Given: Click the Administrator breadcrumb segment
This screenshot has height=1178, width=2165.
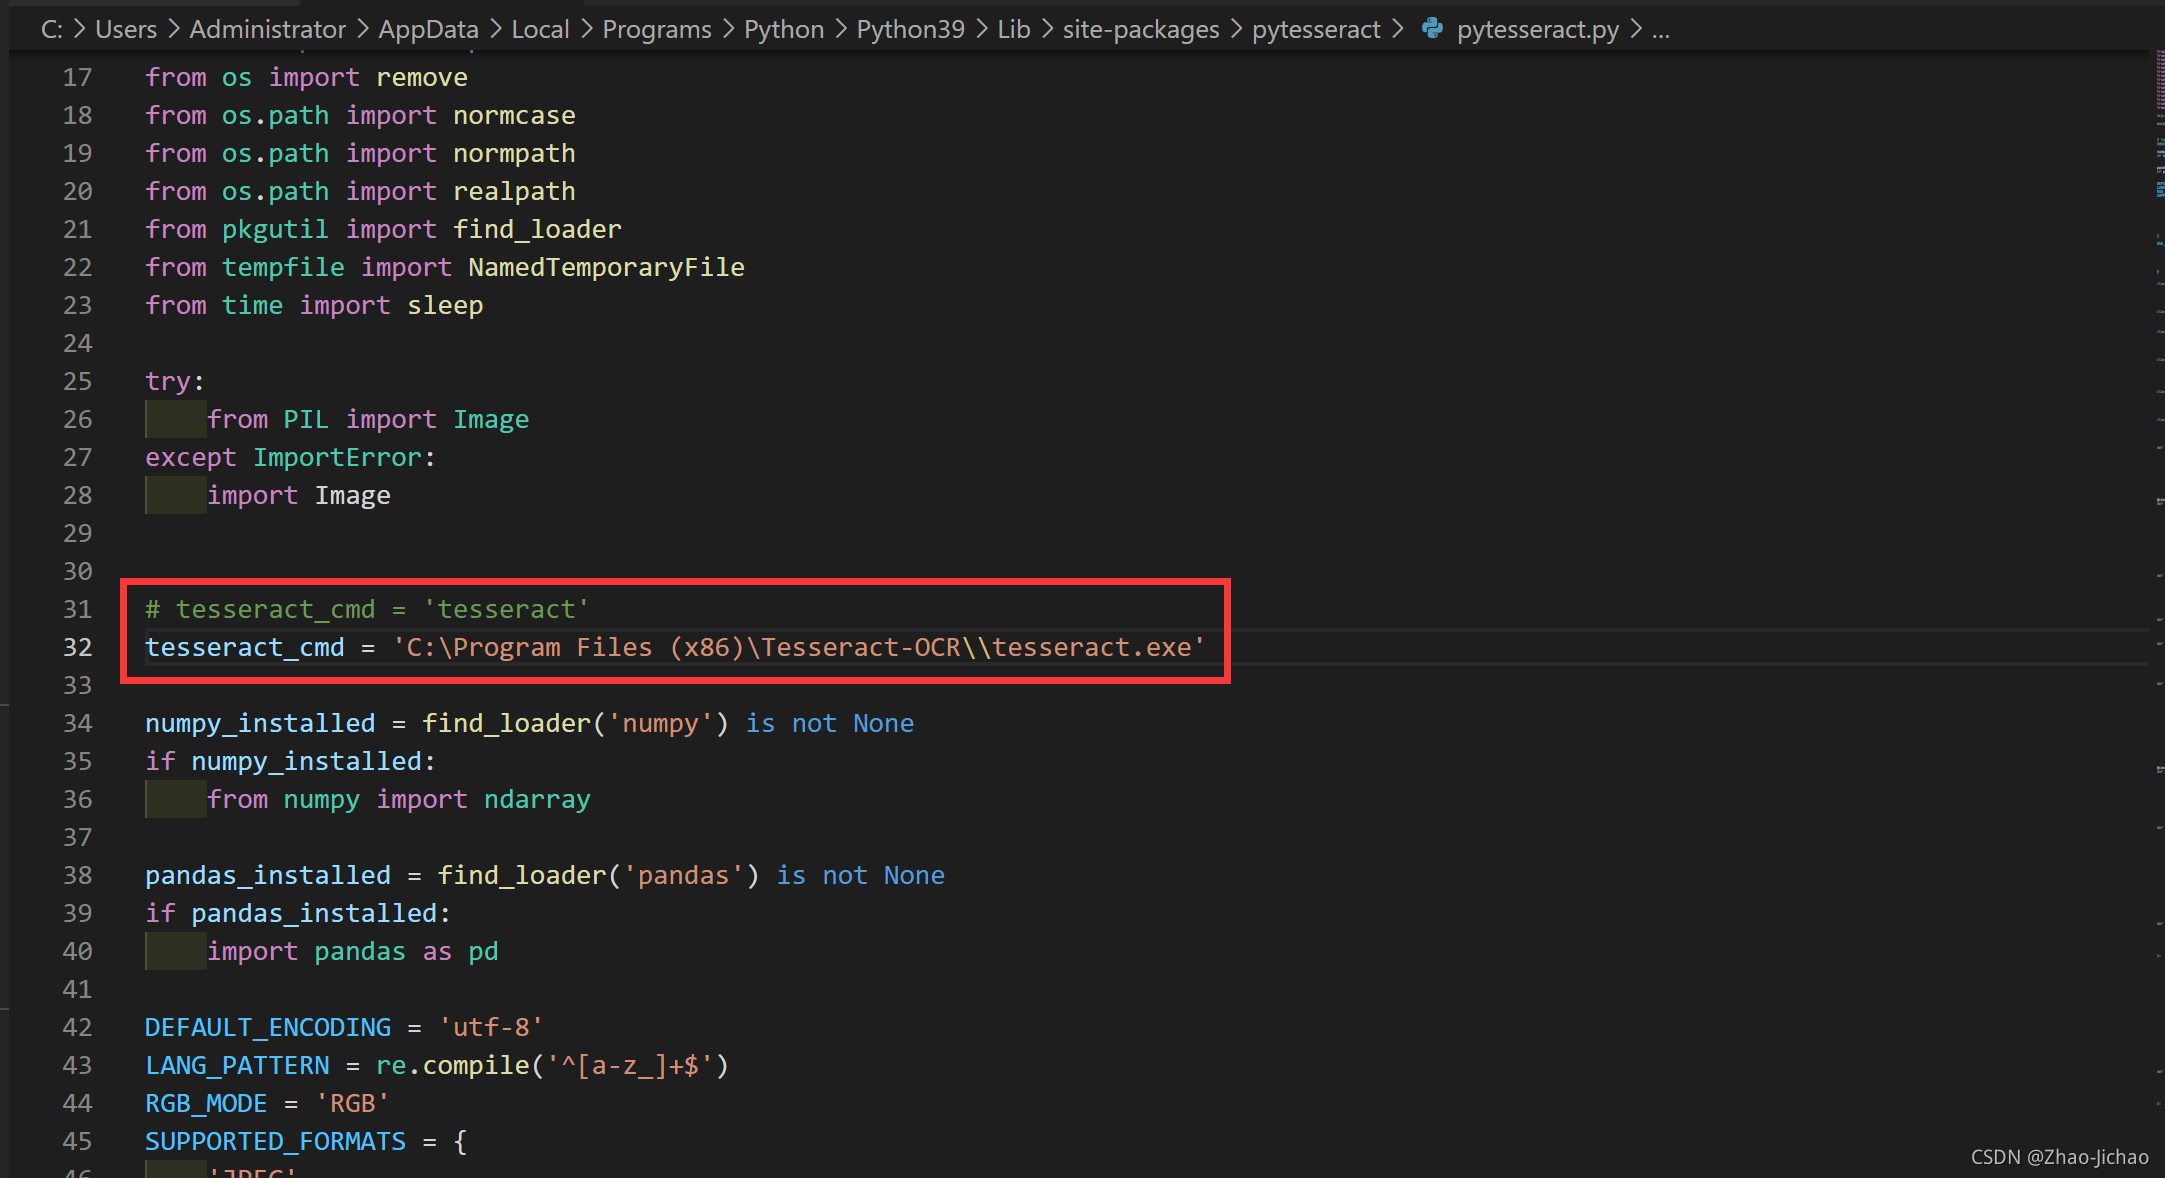Looking at the screenshot, I should [267, 30].
